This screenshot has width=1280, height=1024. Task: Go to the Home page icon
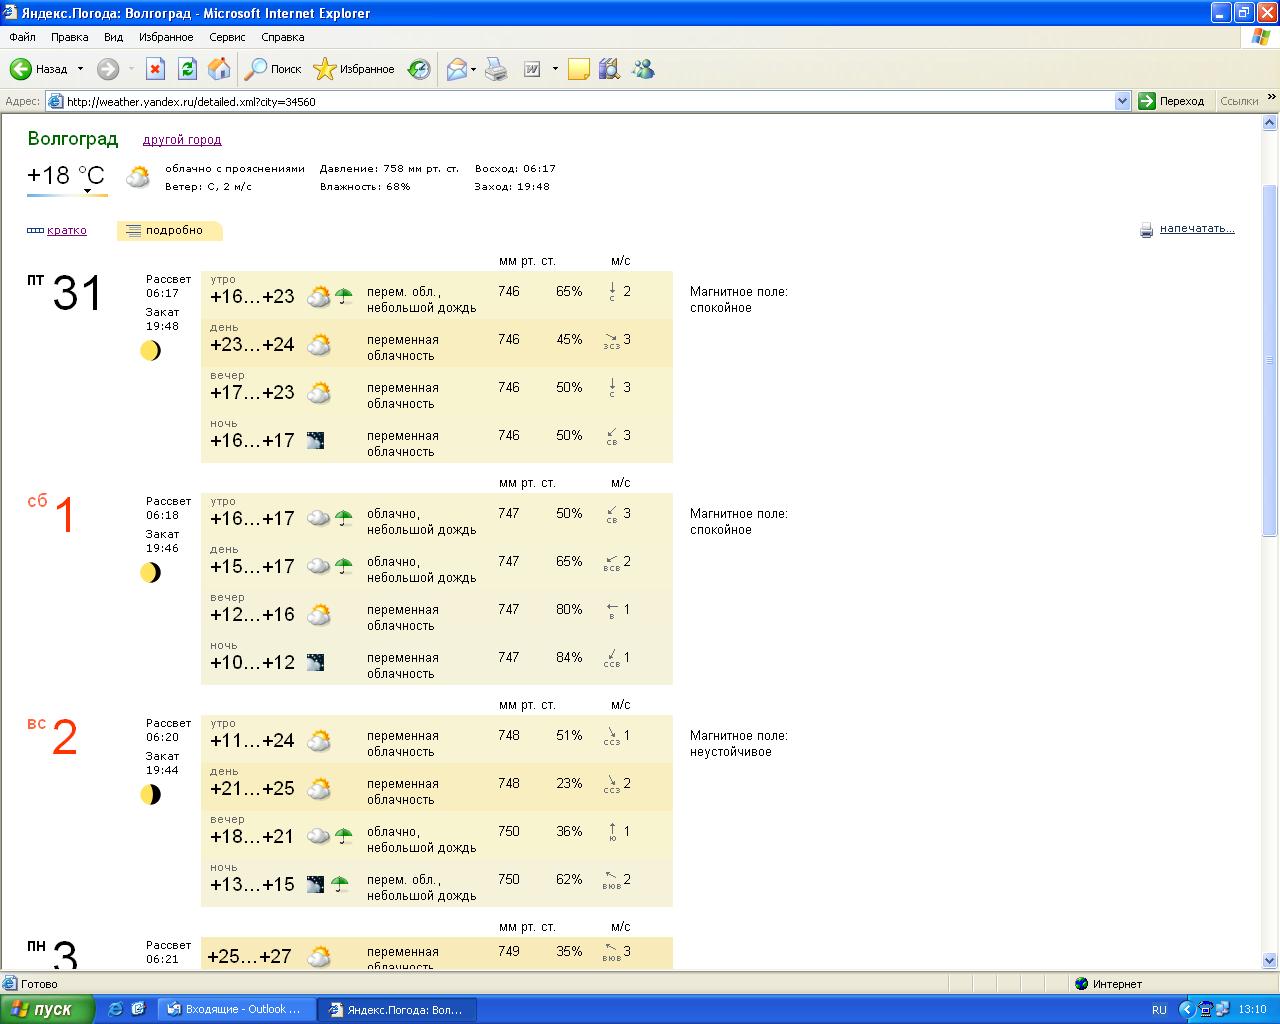[219, 69]
